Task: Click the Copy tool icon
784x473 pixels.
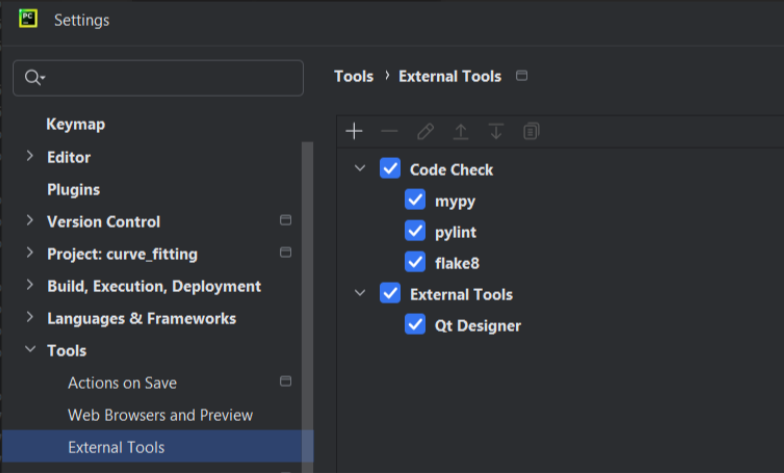Action: pyautogui.click(x=531, y=131)
